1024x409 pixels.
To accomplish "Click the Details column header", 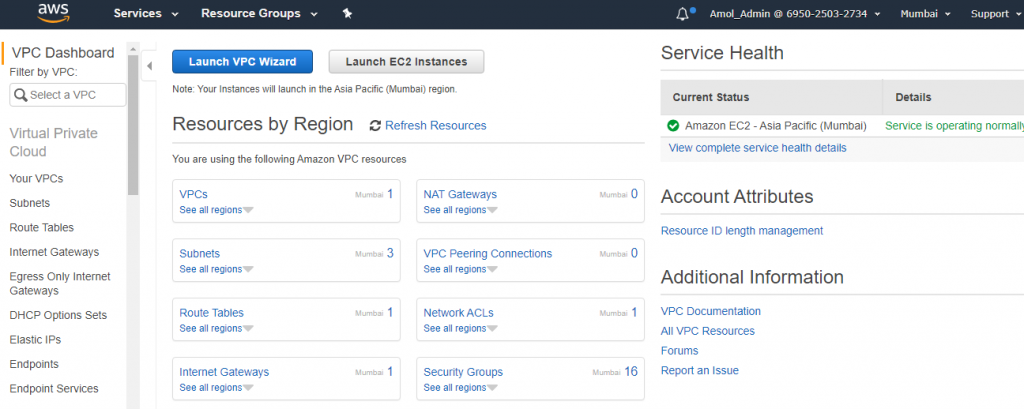I will [x=953, y=97].
